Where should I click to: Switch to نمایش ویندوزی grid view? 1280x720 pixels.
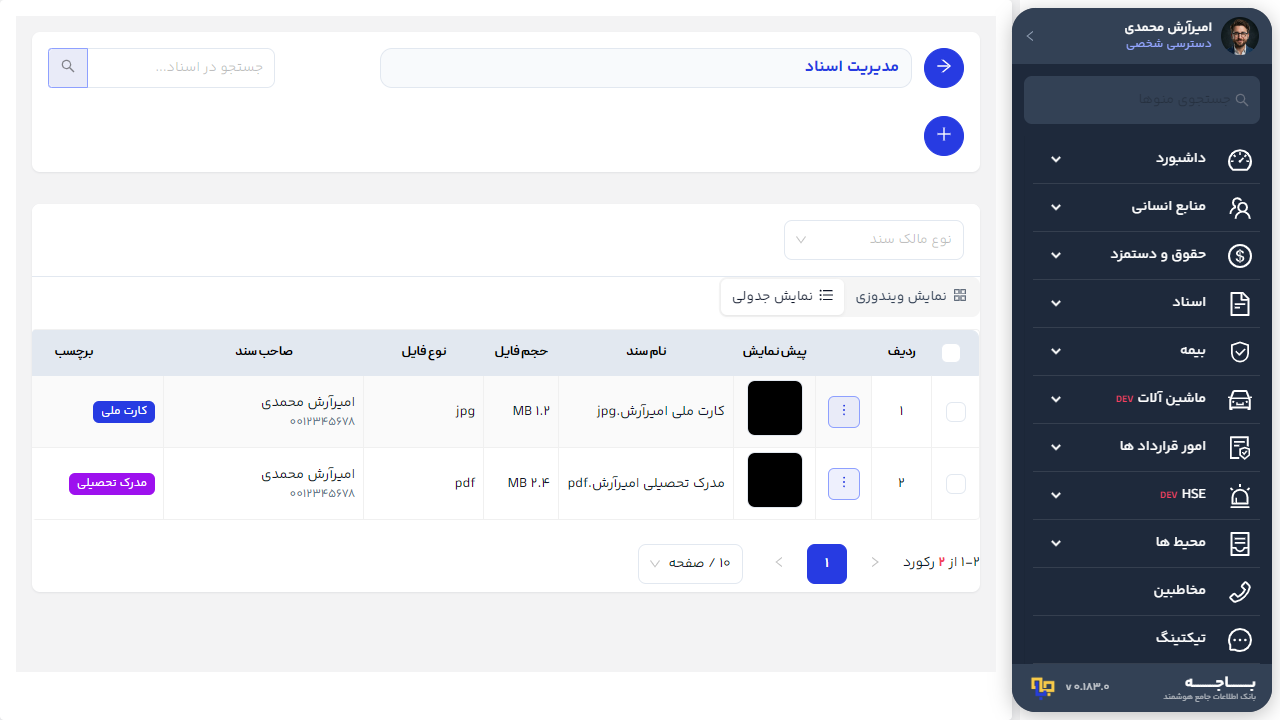[910, 296]
